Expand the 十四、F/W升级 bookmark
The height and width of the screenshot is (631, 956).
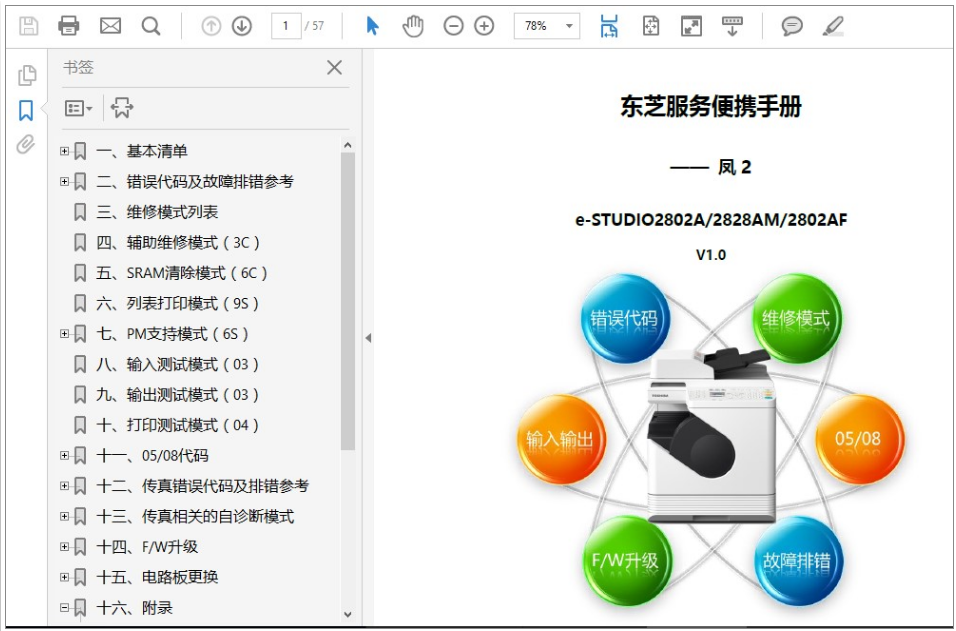tap(65, 547)
